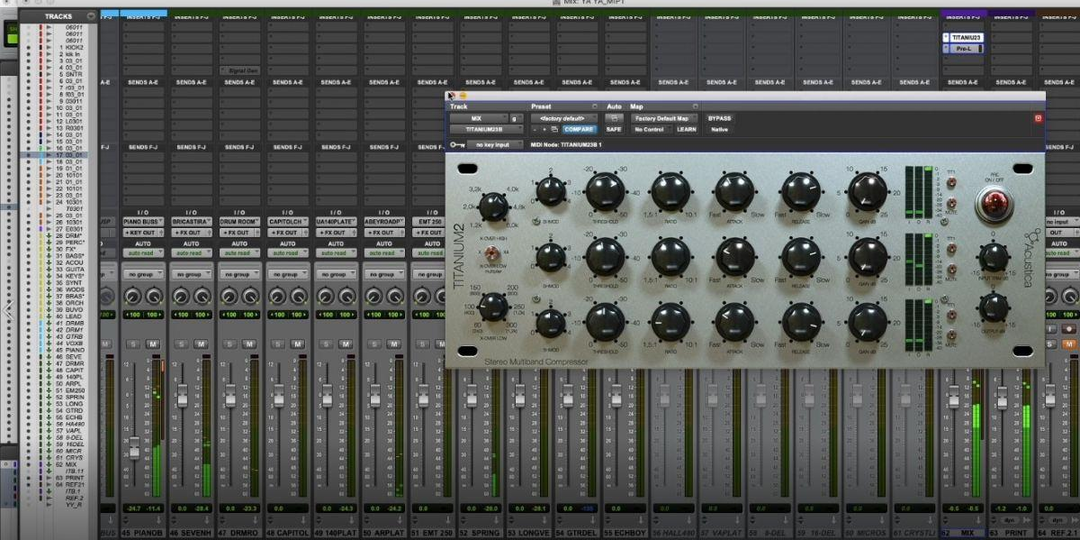The height and width of the screenshot is (540, 1080).
Task: Click the bottom band ATTACK knob
Action: [735, 322]
